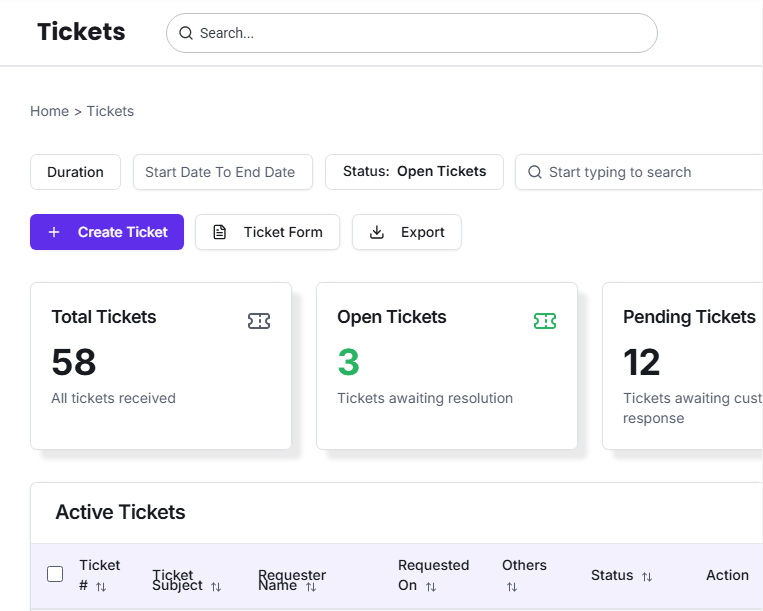Go to Home in the breadcrumb
763x611 pixels.
click(x=49, y=111)
